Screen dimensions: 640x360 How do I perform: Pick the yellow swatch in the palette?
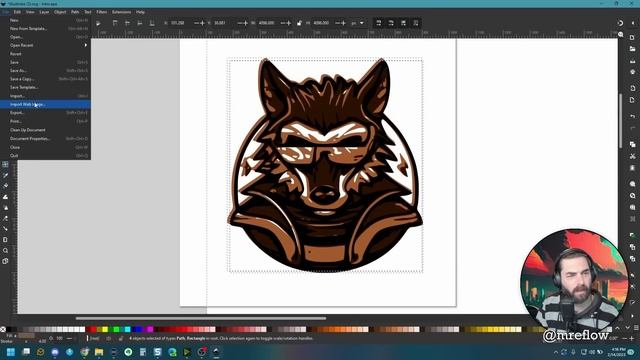click(105, 329)
